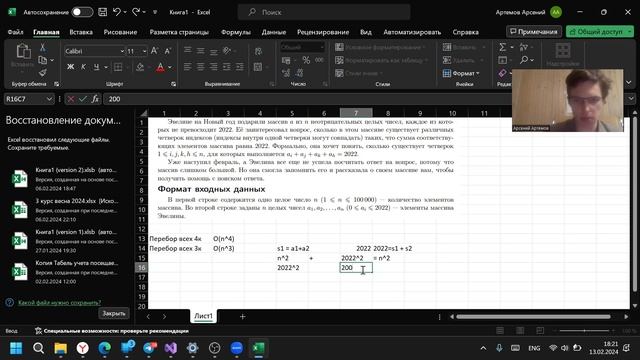Screen dimensions: 640x360
Task: Expand the font color dropdown arrow
Action: pos(170,67)
